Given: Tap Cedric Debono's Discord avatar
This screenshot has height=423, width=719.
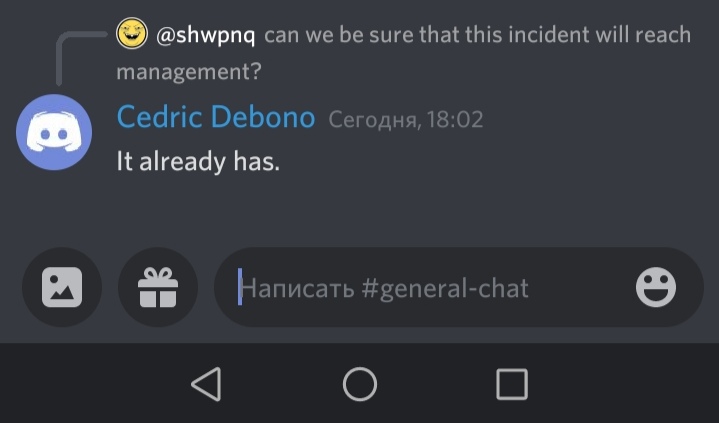Looking at the screenshot, I should (x=54, y=132).
